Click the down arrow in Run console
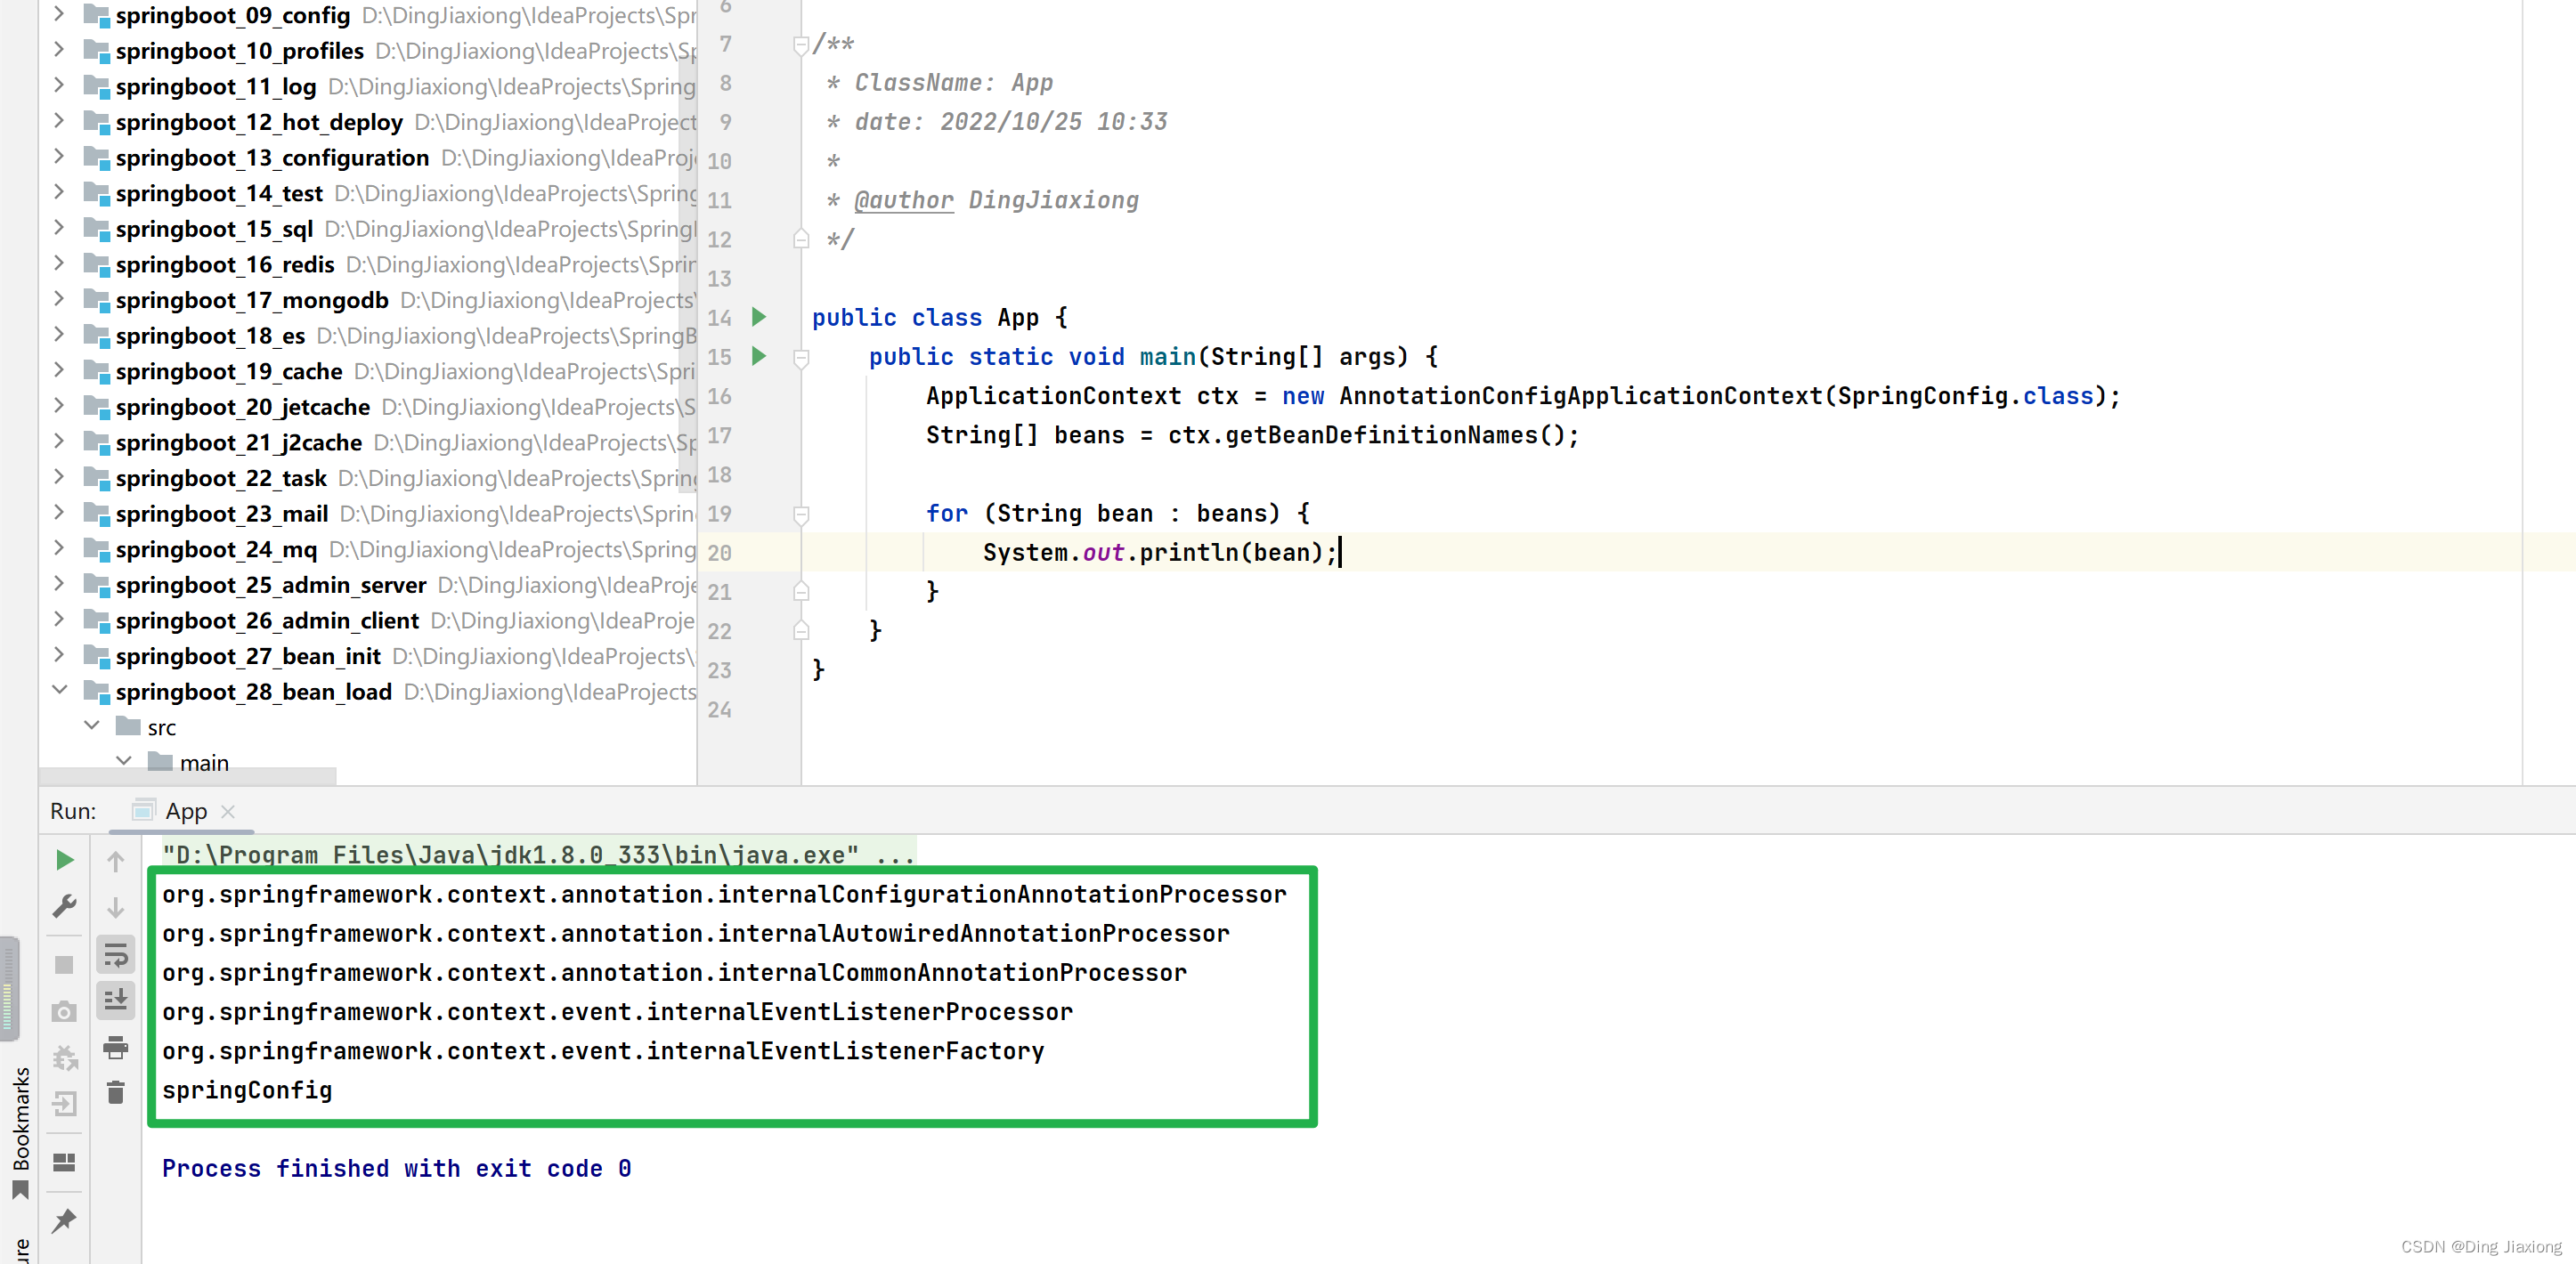The image size is (2576, 1264). [x=116, y=906]
